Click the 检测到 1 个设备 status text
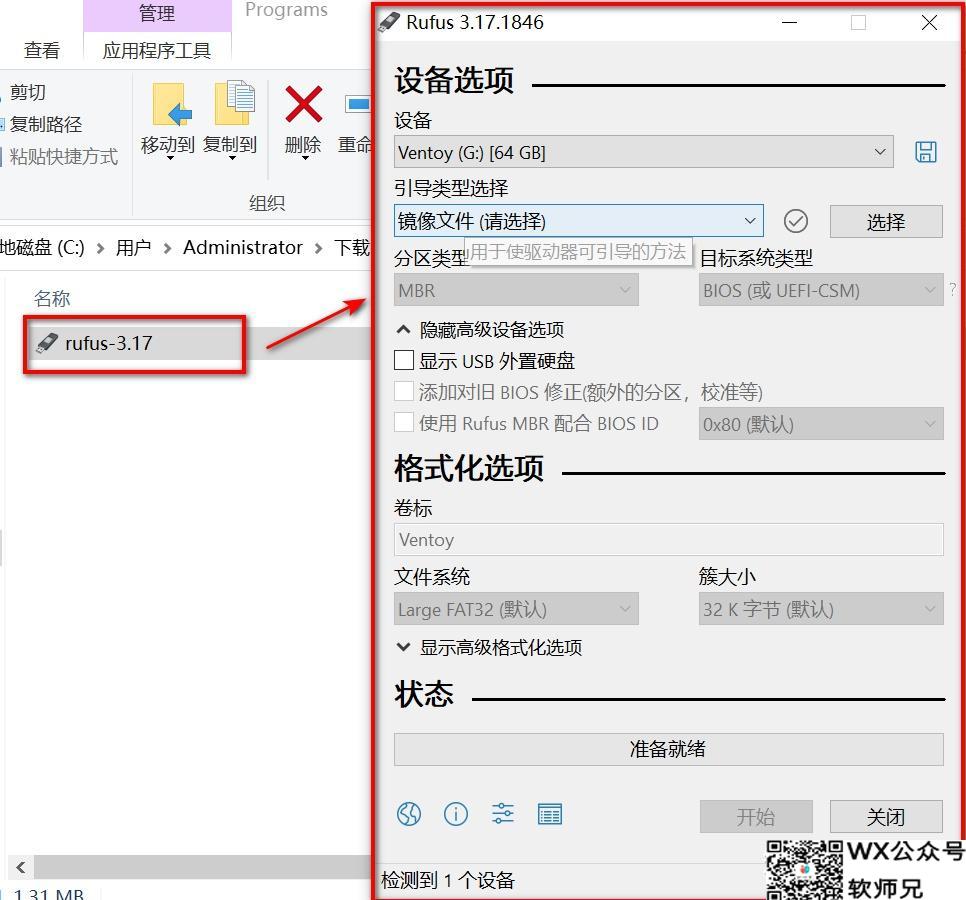This screenshot has height=900, width=966. click(x=447, y=880)
